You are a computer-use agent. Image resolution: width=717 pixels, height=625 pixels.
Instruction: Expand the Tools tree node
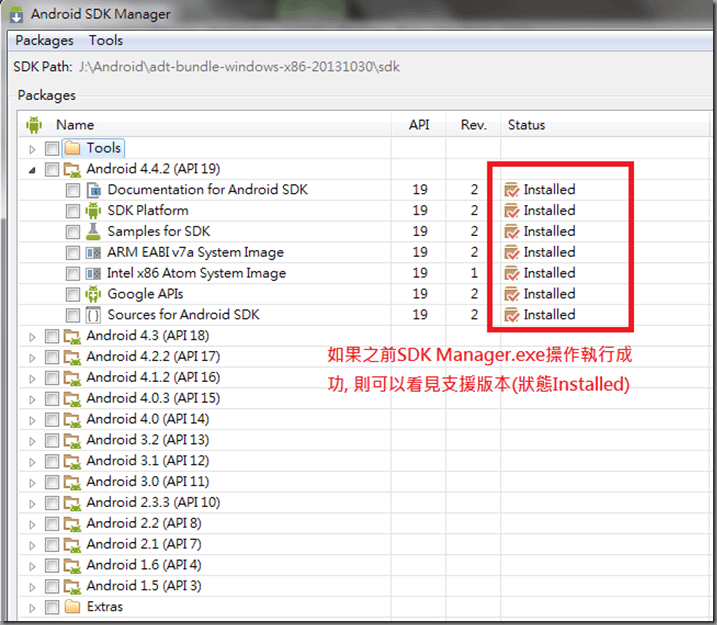(32, 149)
